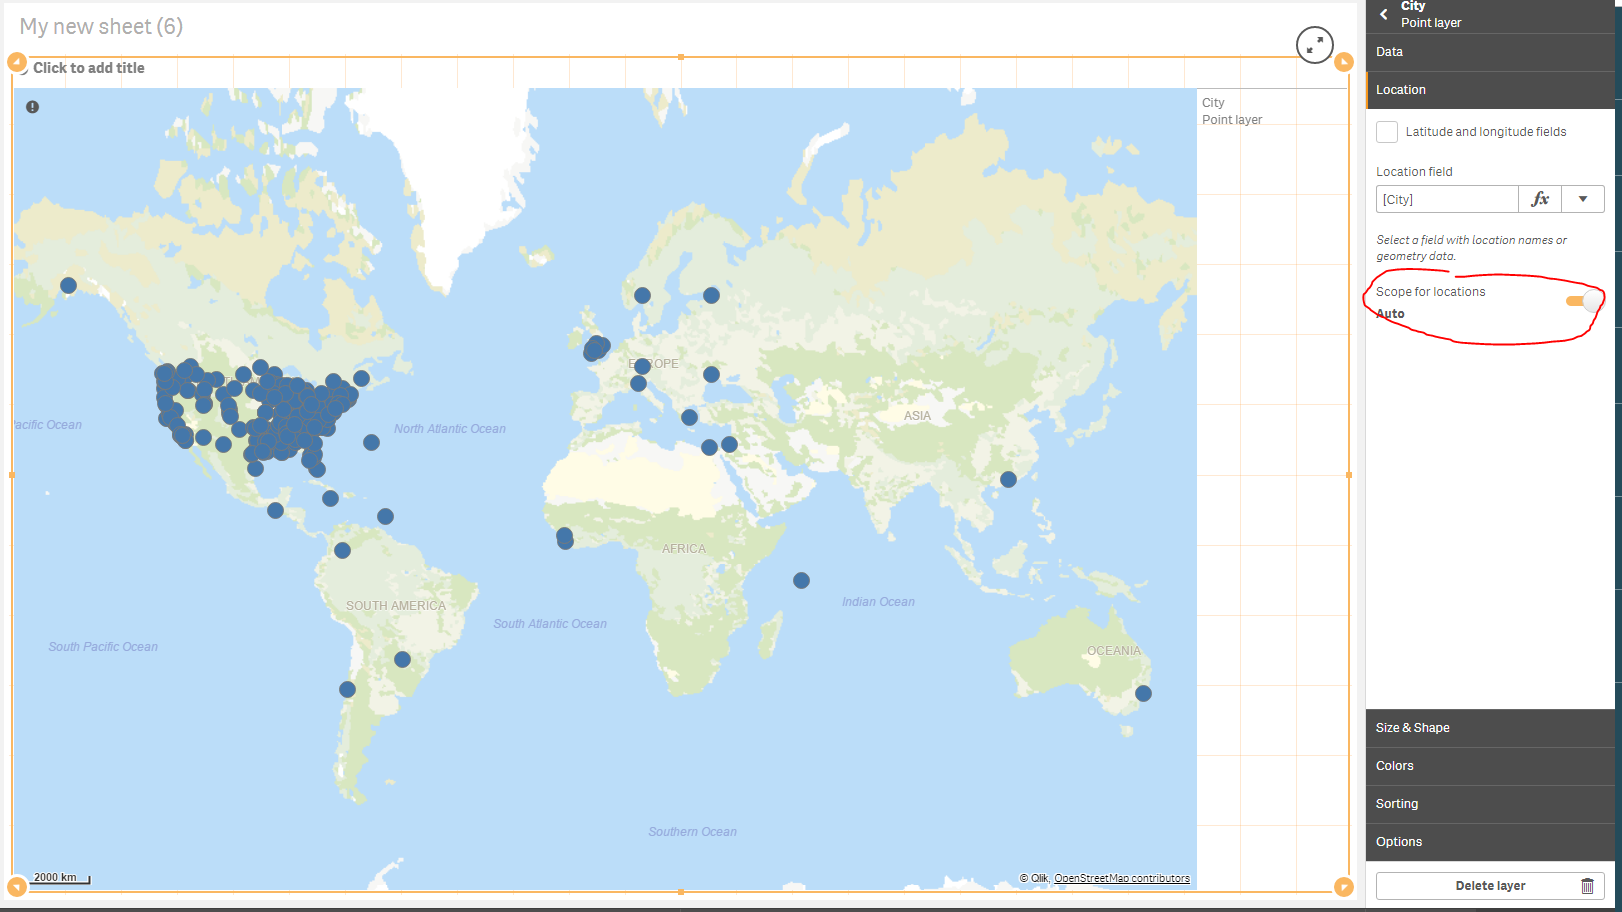The width and height of the screenshot is (1622, 912).
Task: Check Latitude and longitude fields
Action: point(1387,131)
